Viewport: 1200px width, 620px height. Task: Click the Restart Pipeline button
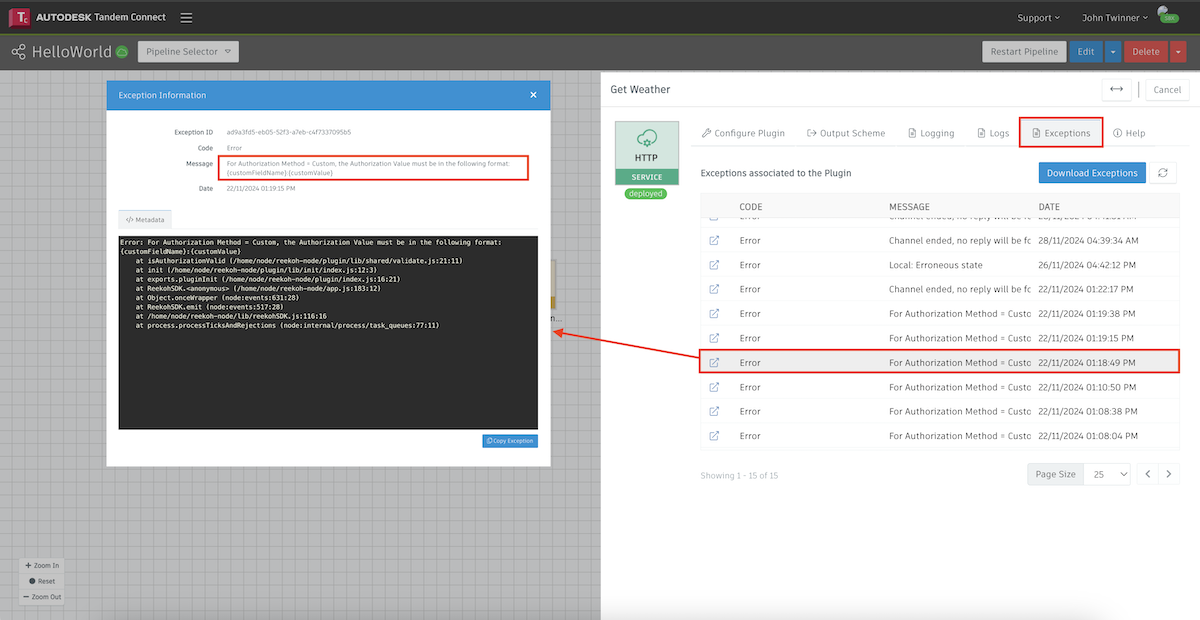[x=1024, y=52]
